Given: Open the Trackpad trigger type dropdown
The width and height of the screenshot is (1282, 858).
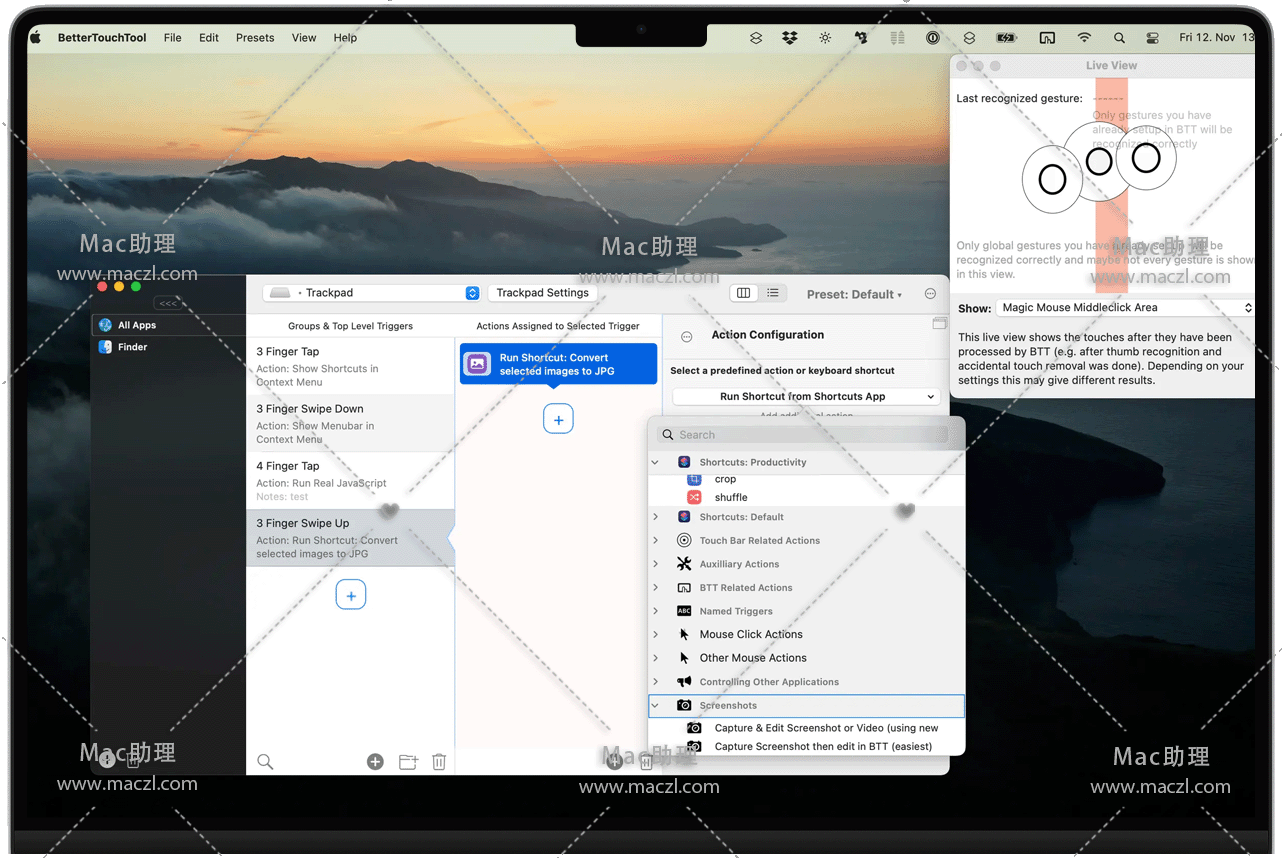Looking at the screenshot, I should point(373,293).
